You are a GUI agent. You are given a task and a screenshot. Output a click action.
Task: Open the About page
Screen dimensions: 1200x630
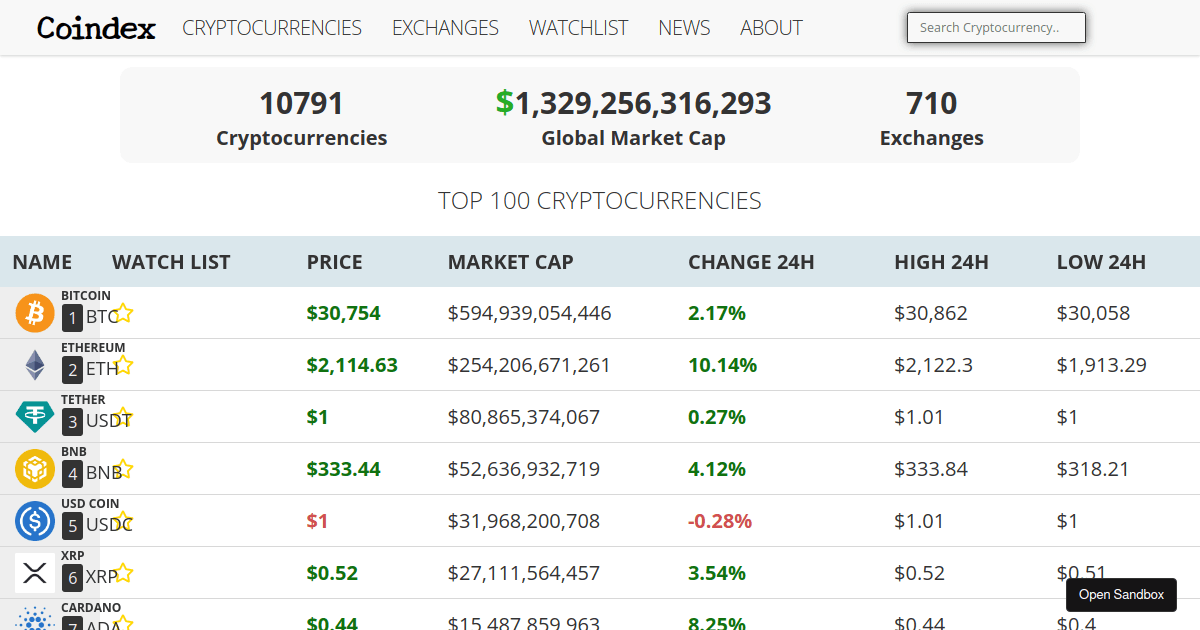[771, 28]
